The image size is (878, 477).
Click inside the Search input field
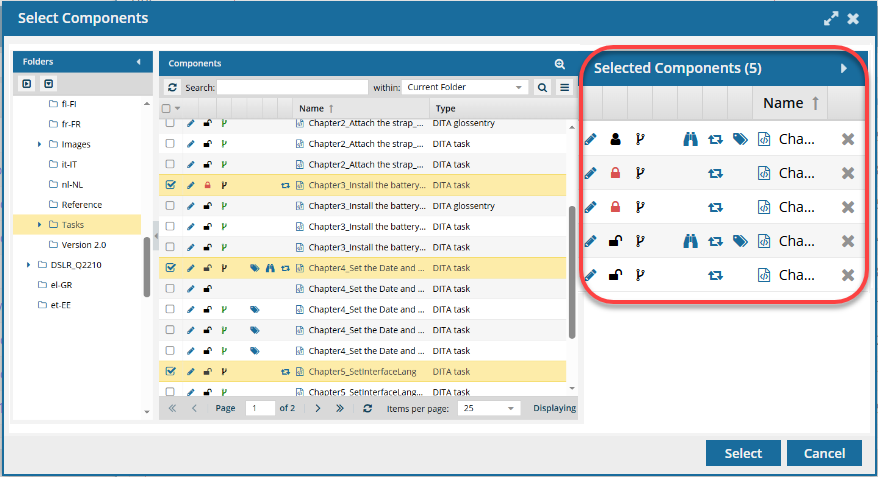tap(292, 88)
